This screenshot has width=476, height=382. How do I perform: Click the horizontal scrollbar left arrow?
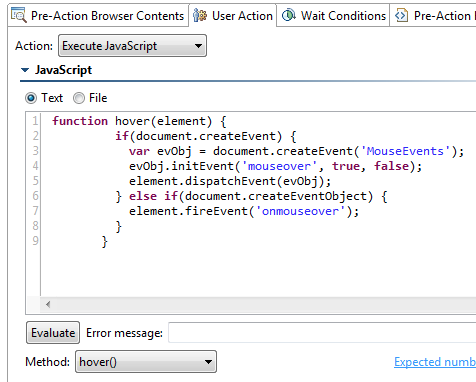click(x=48, y=304)
